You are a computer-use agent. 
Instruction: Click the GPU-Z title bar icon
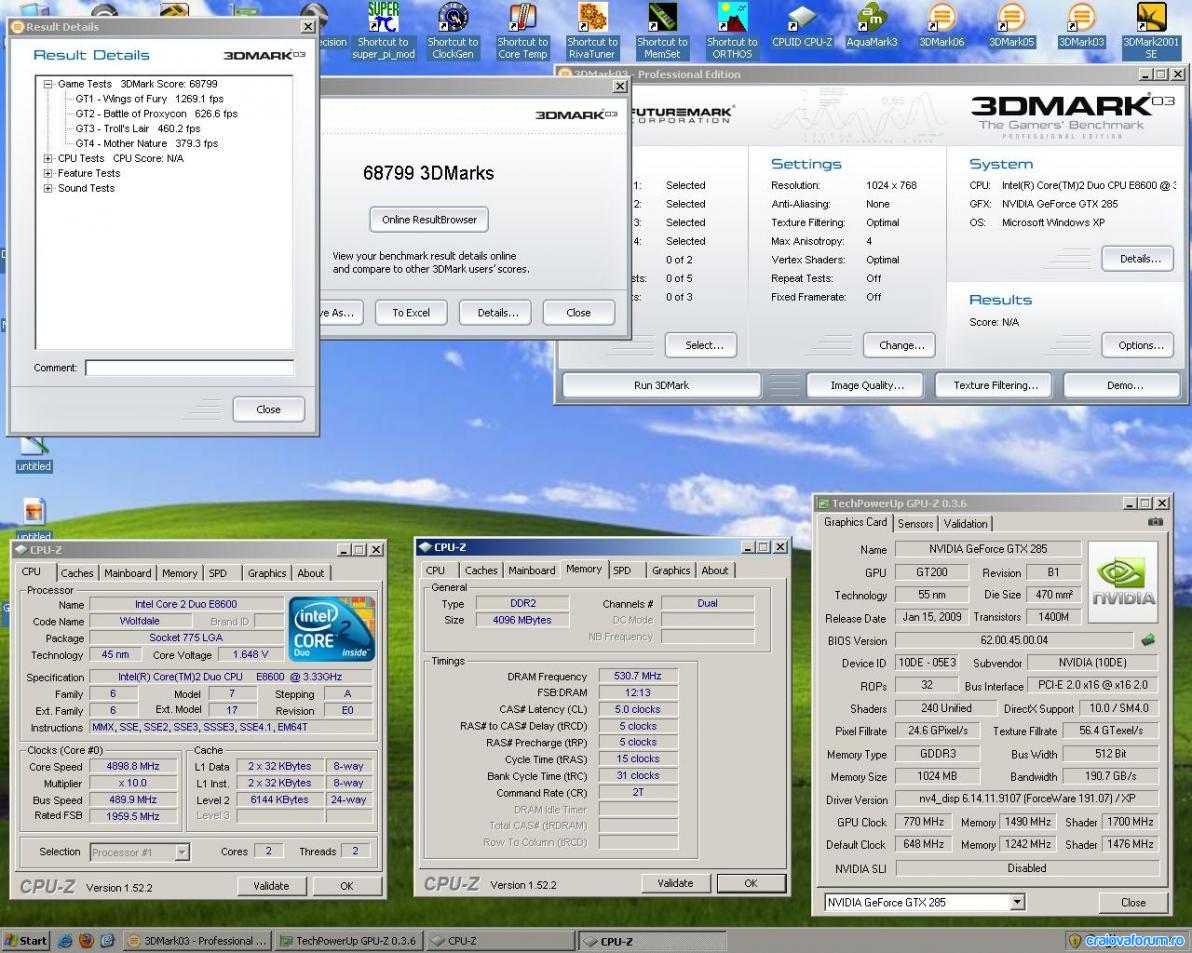(823, 503)
